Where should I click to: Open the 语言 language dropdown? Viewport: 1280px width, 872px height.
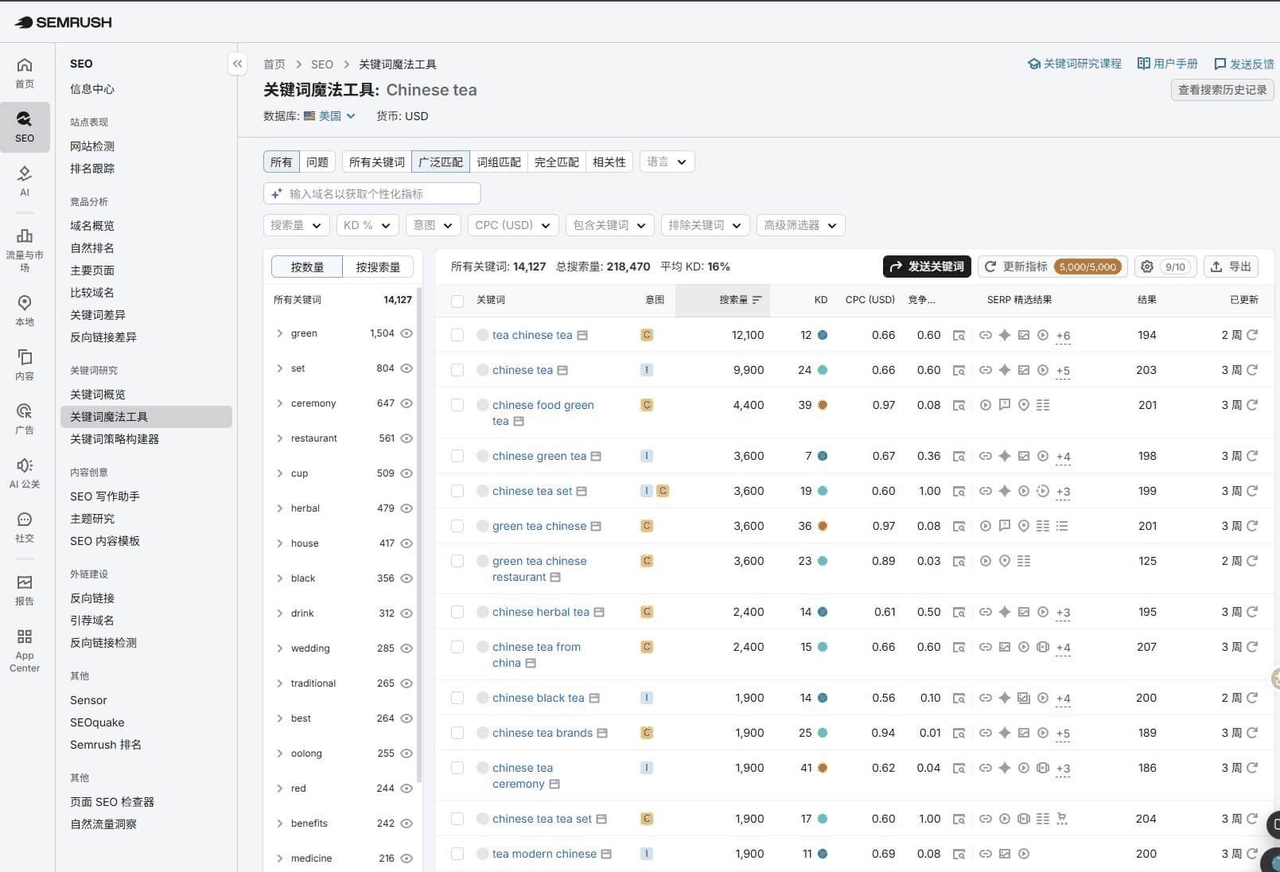click(666, 162)
